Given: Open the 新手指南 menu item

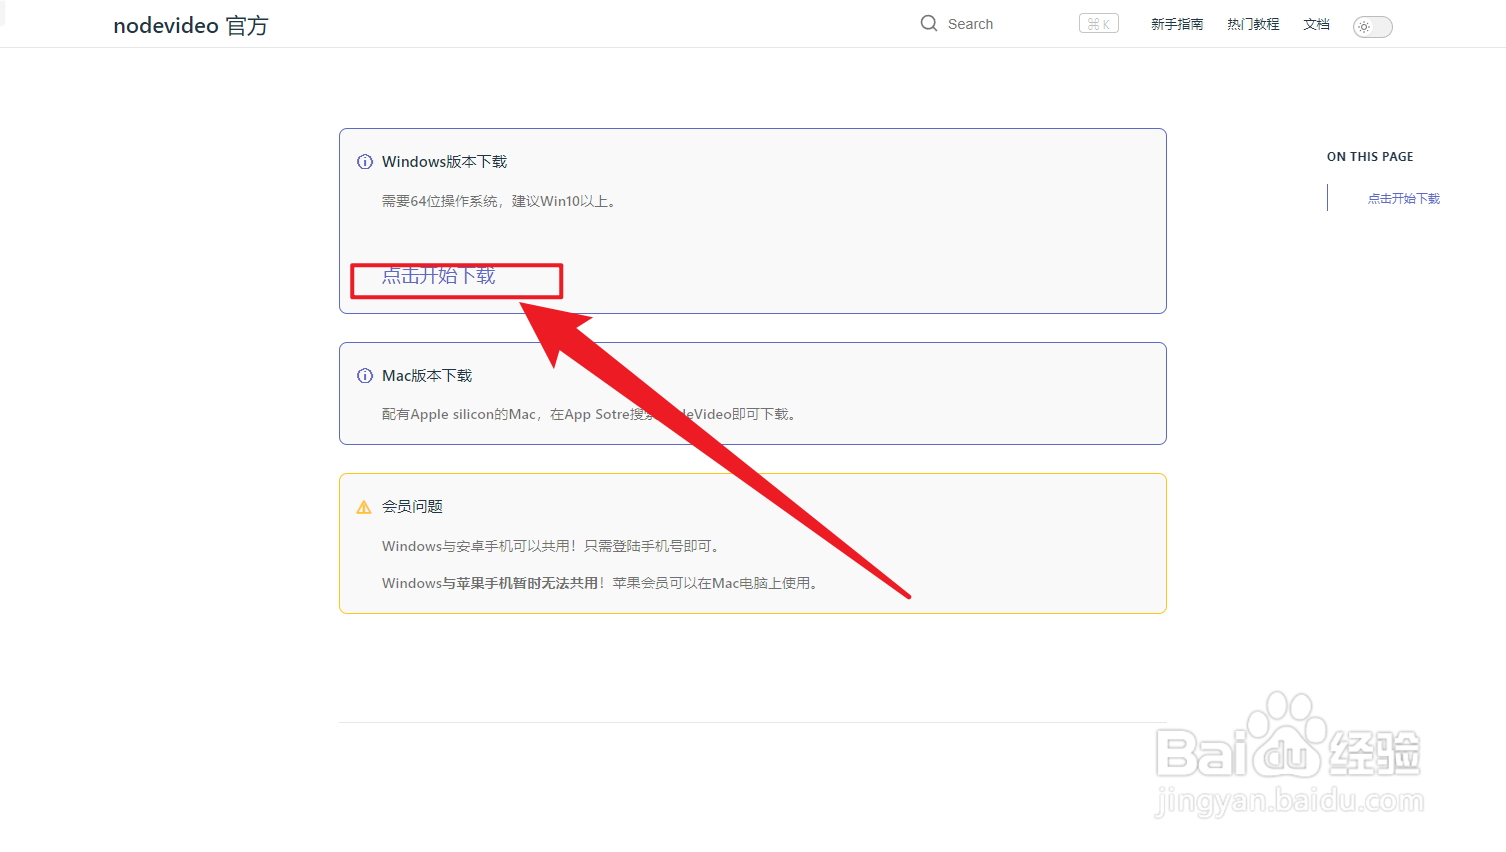Looking at the screenshot, I should click(x=1177, y=24).
